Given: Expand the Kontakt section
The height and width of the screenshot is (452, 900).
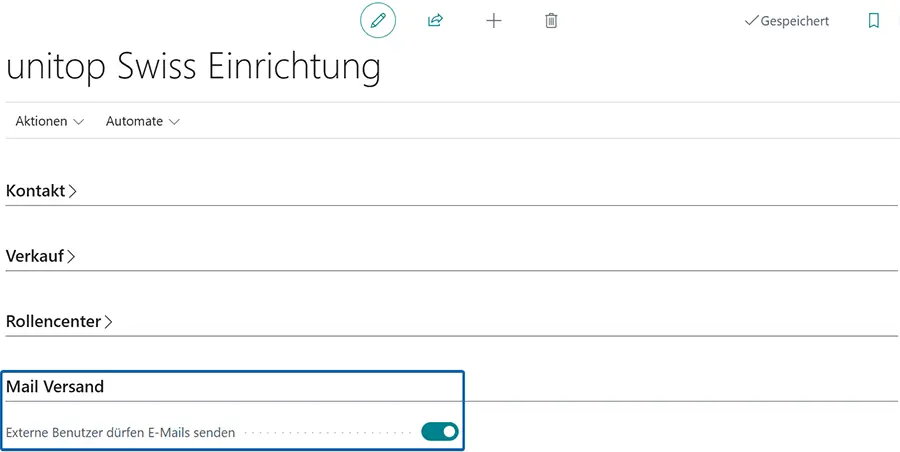Looking at the screenshot, I should [x=41, y=191].
